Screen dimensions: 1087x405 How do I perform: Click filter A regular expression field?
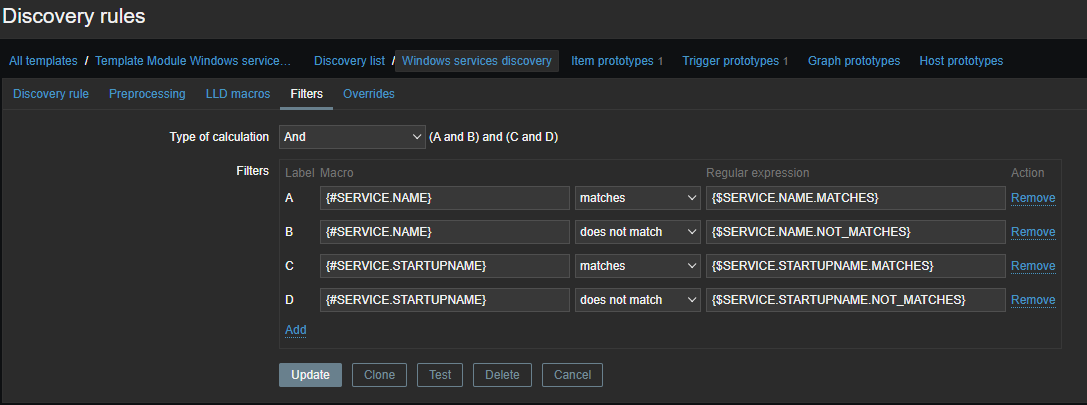point(854,198)
